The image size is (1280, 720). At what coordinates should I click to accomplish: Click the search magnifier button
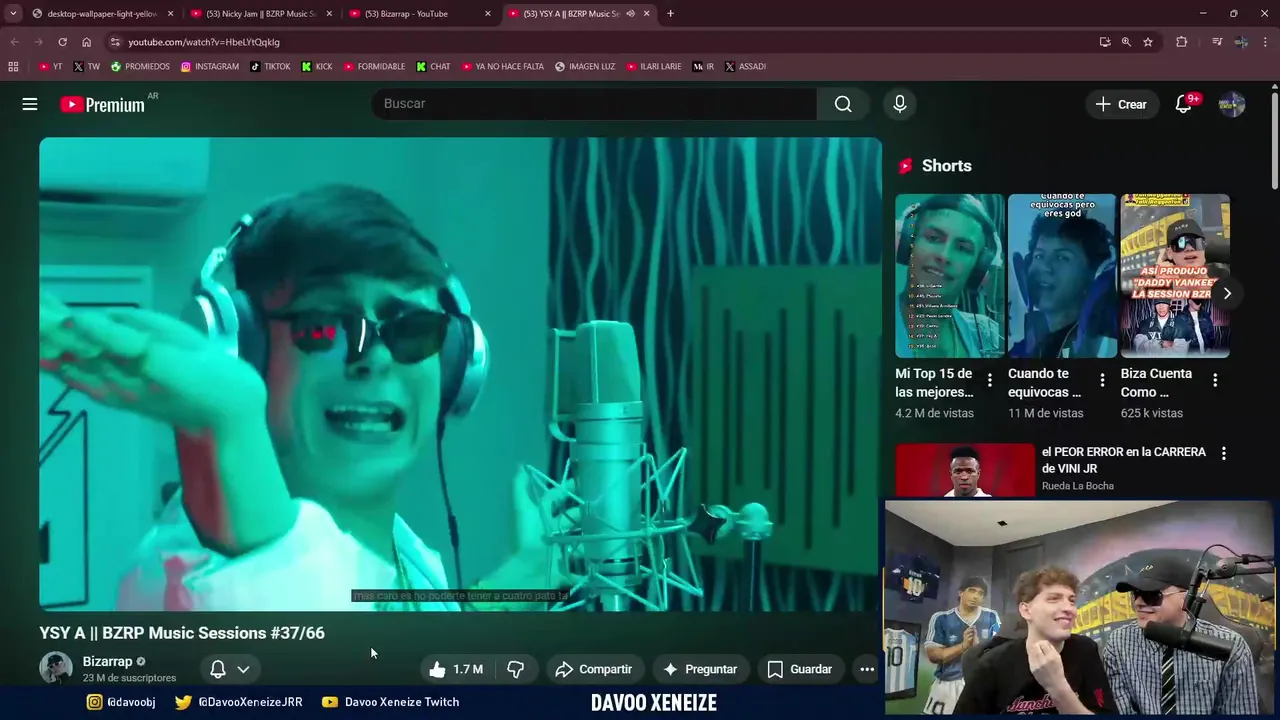coord(843,104)
